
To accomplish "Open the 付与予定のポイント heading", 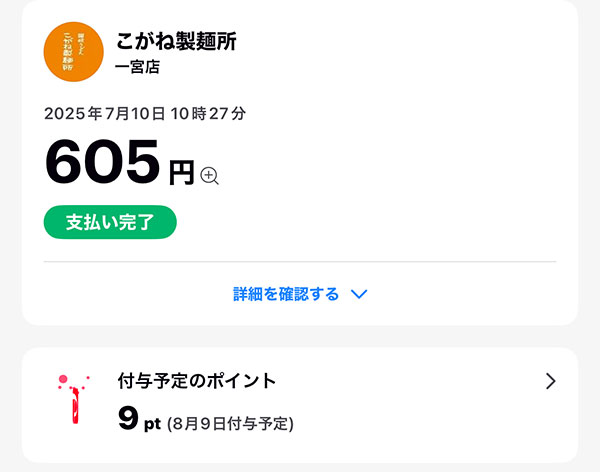I will [x=197, y=381].
